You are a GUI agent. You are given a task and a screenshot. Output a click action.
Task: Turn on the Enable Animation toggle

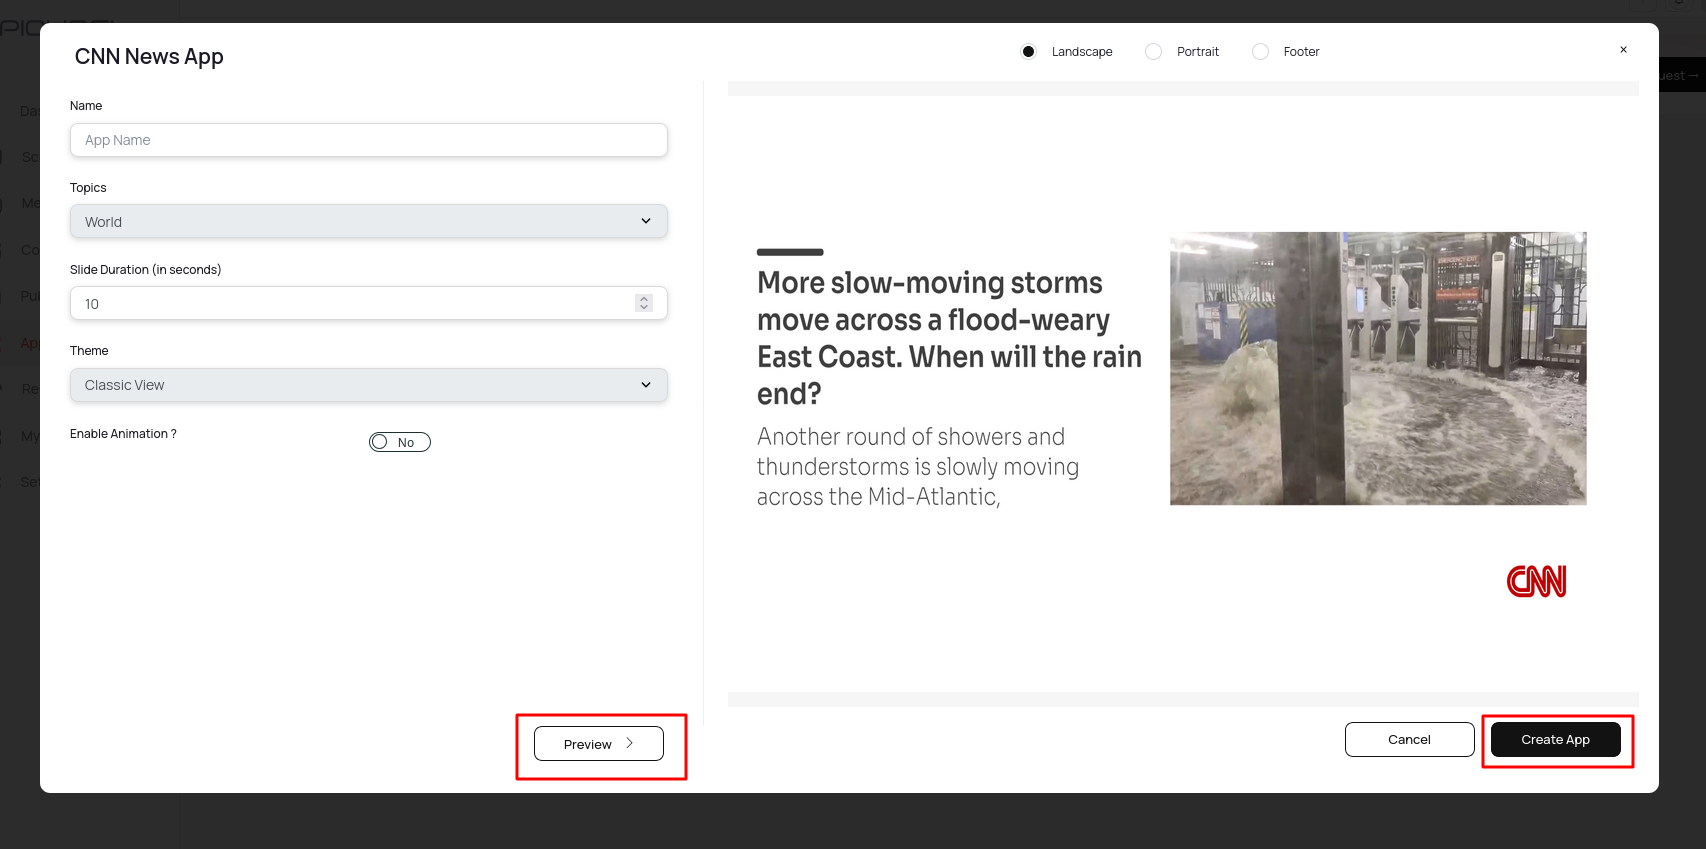(x=399, y=442)
